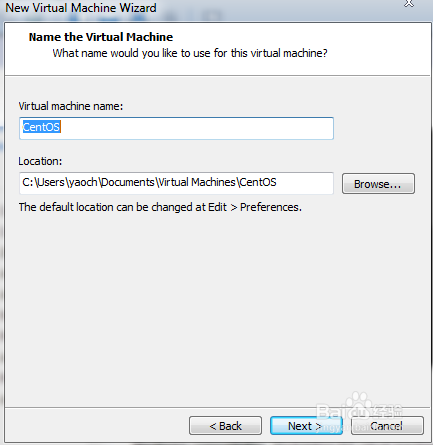Open the Browse... folder picker
The height and width of the screenshot is (445, 433).
coord(378,183)
